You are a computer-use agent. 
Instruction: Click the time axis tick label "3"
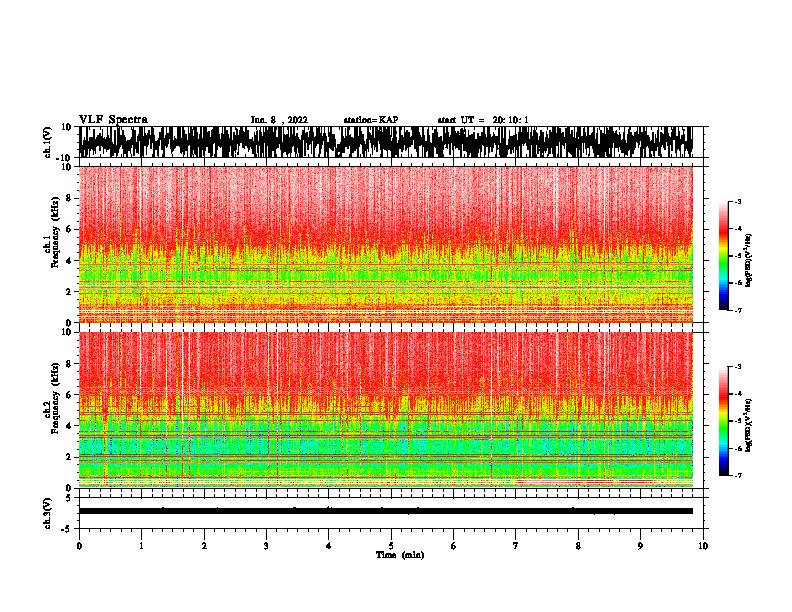coord(266,546)
